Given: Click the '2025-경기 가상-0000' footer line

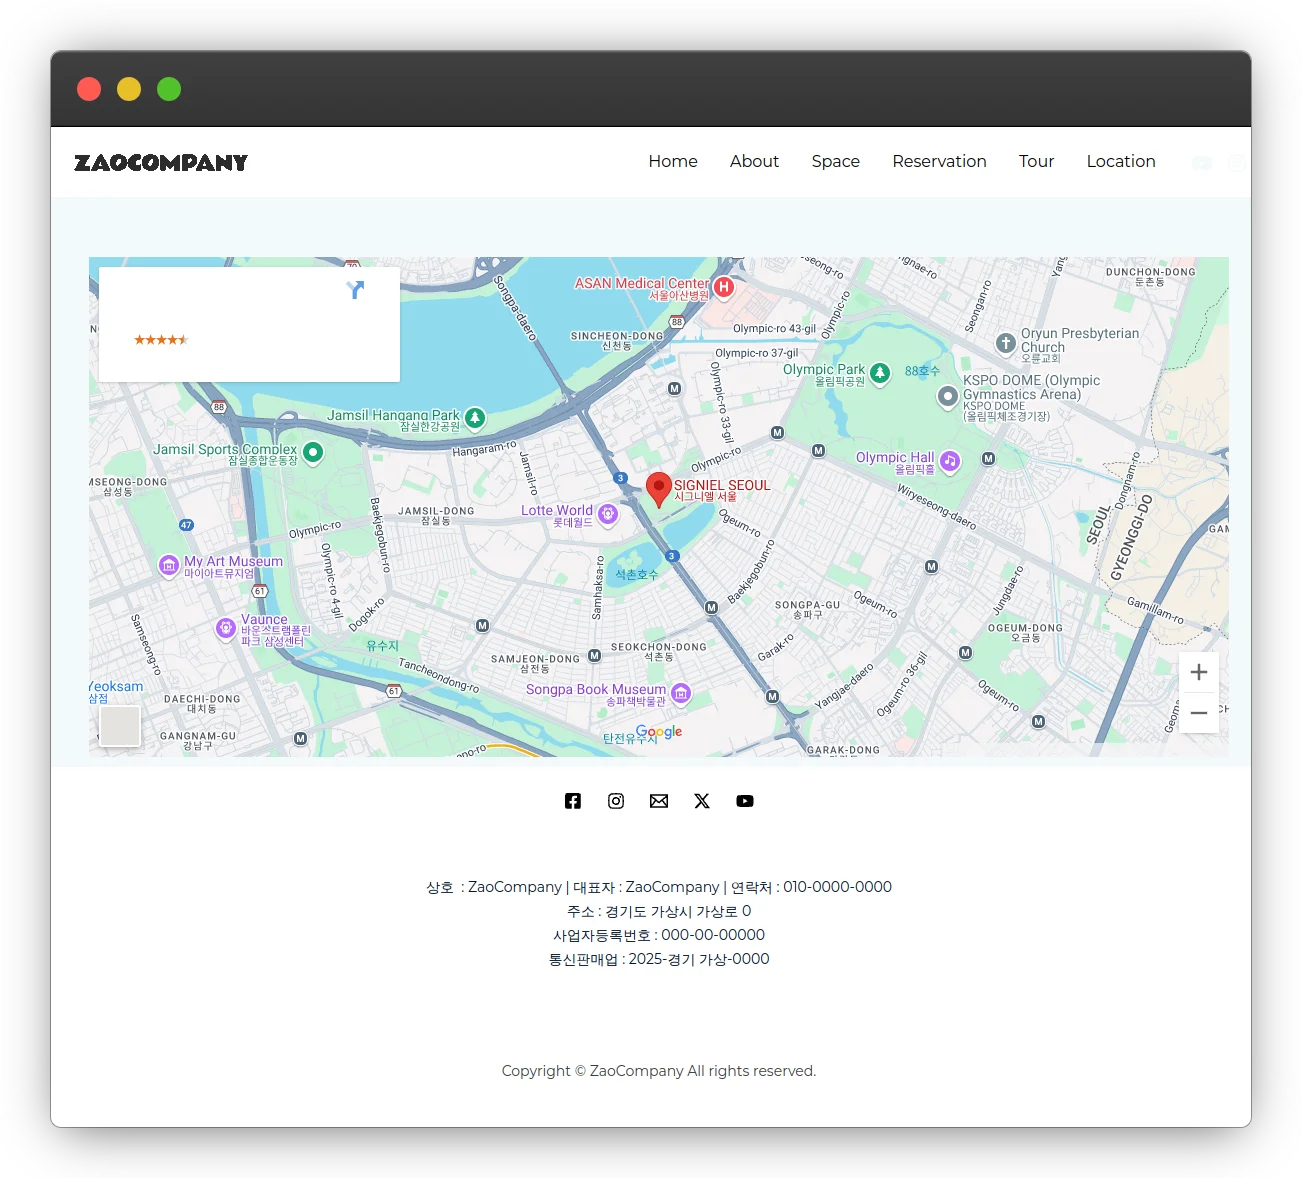Looking at the screenshot, I should (659, 959).
